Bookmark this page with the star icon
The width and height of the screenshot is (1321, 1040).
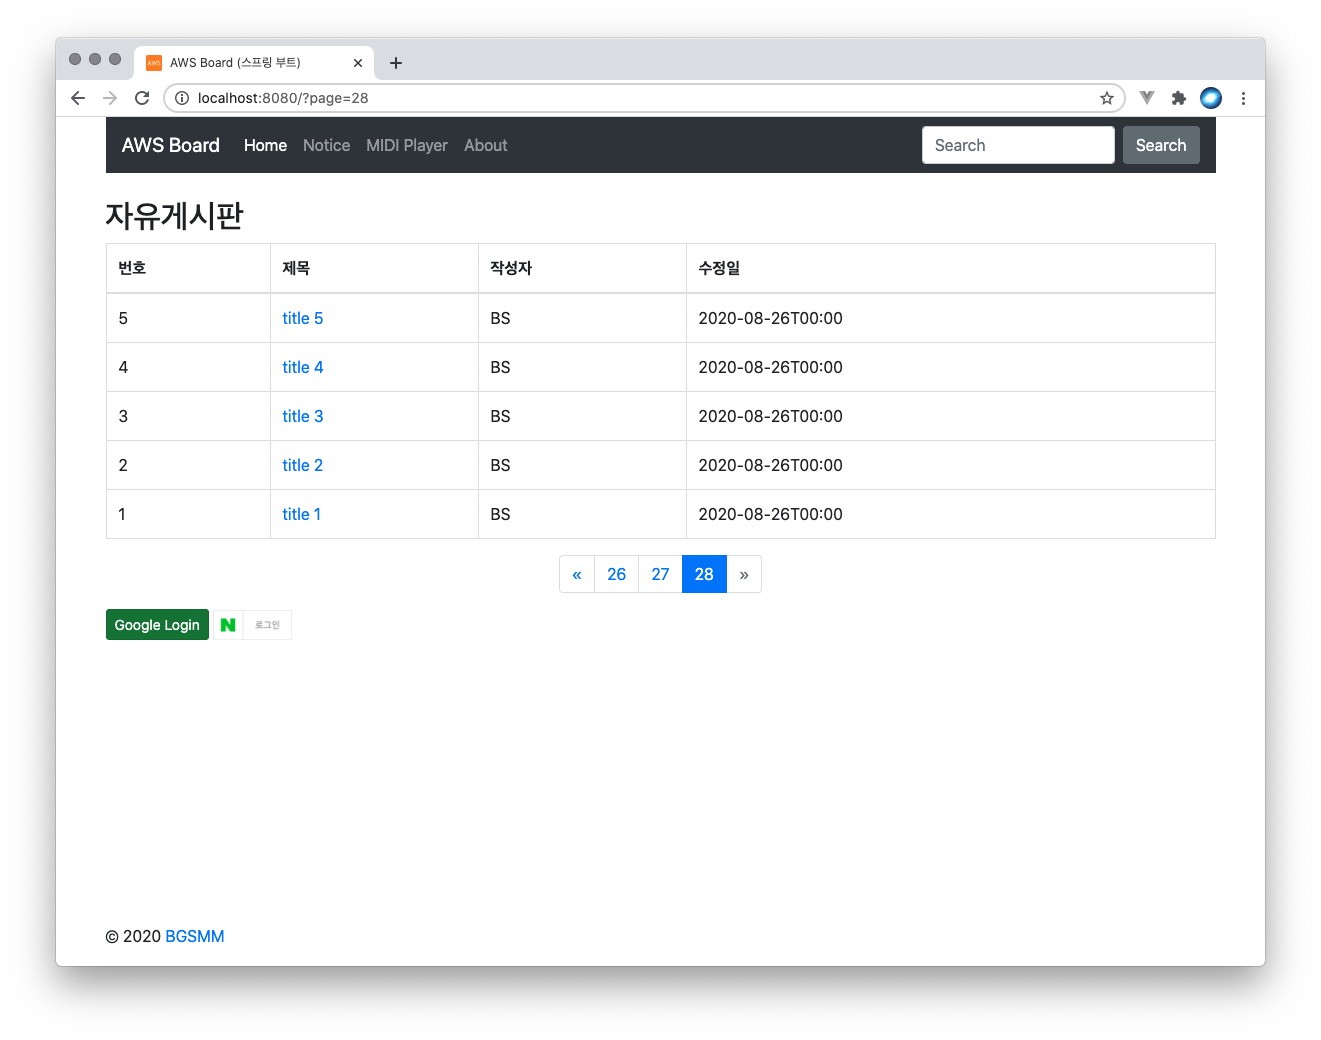(x=1106, y=98)
